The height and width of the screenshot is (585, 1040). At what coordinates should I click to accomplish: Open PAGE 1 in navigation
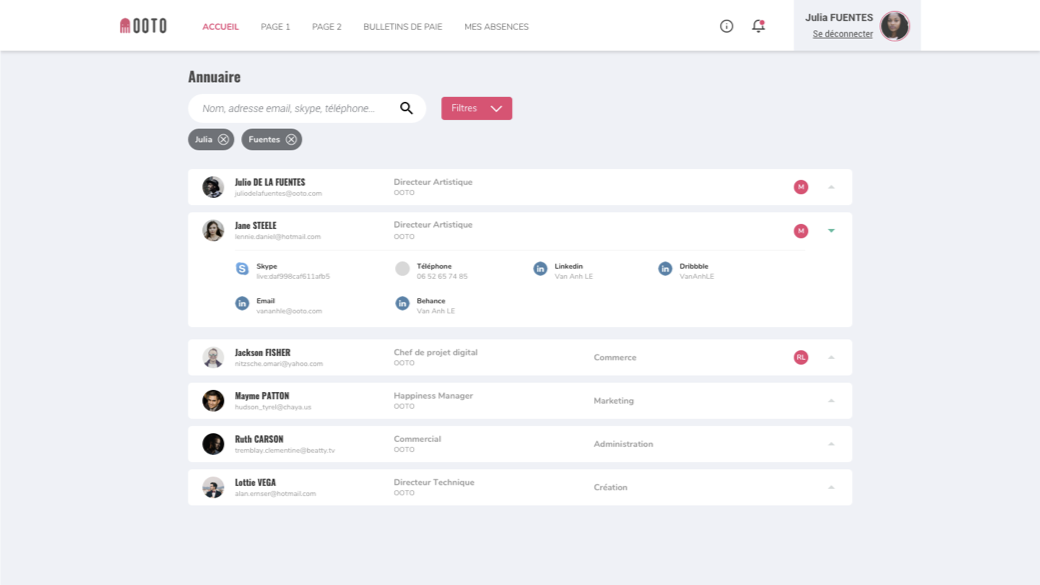(275, 27)
